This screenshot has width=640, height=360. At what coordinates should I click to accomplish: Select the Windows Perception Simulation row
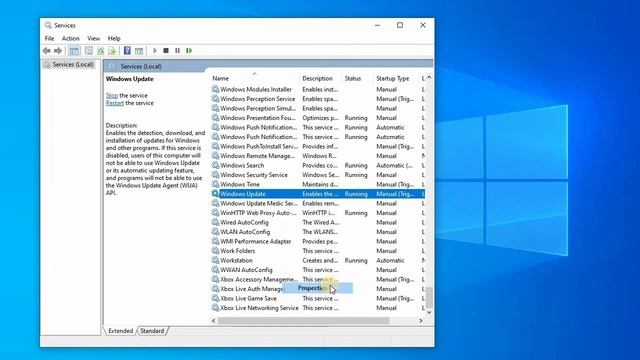(x=318, y=108)
